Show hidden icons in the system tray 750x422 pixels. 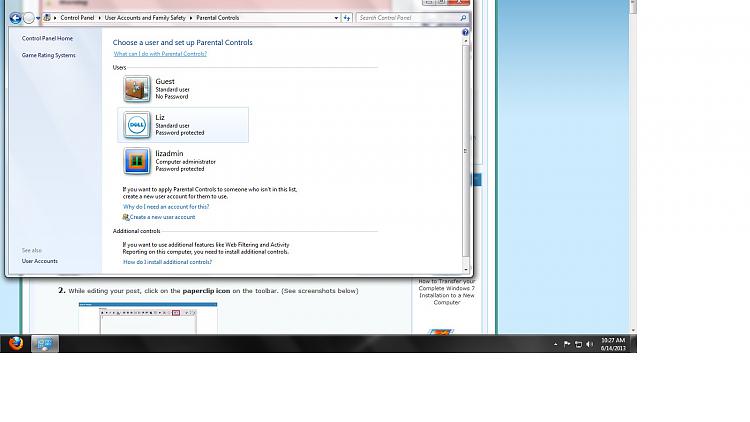click(555, 344)
